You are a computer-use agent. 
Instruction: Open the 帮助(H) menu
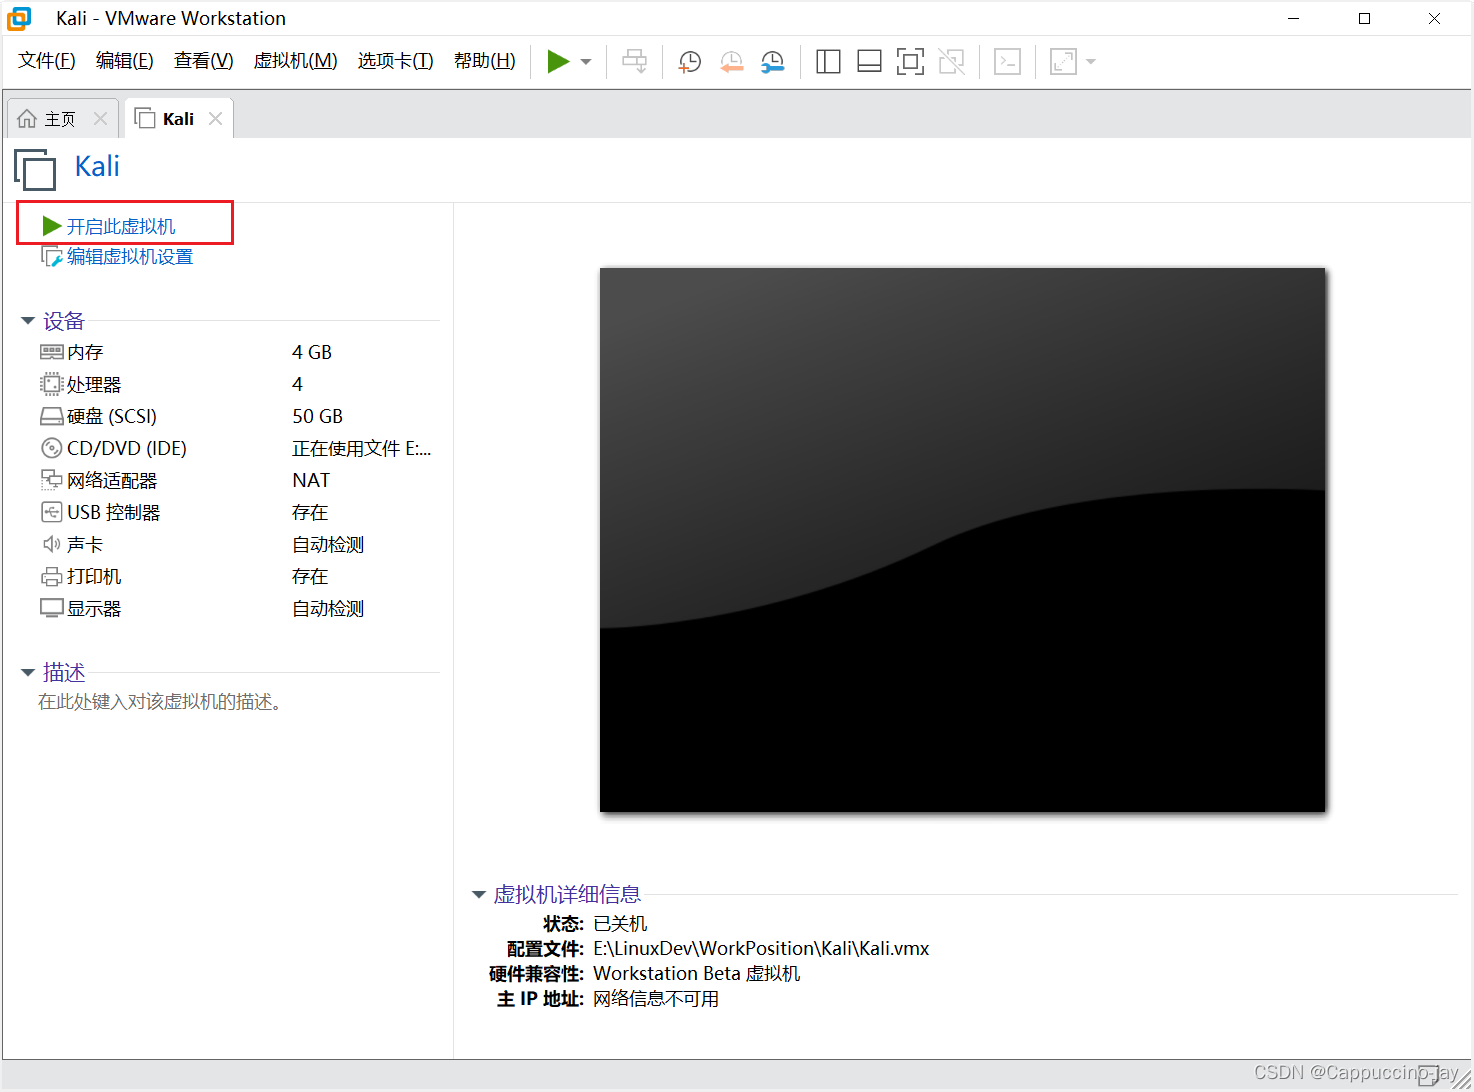pos(485,61)
